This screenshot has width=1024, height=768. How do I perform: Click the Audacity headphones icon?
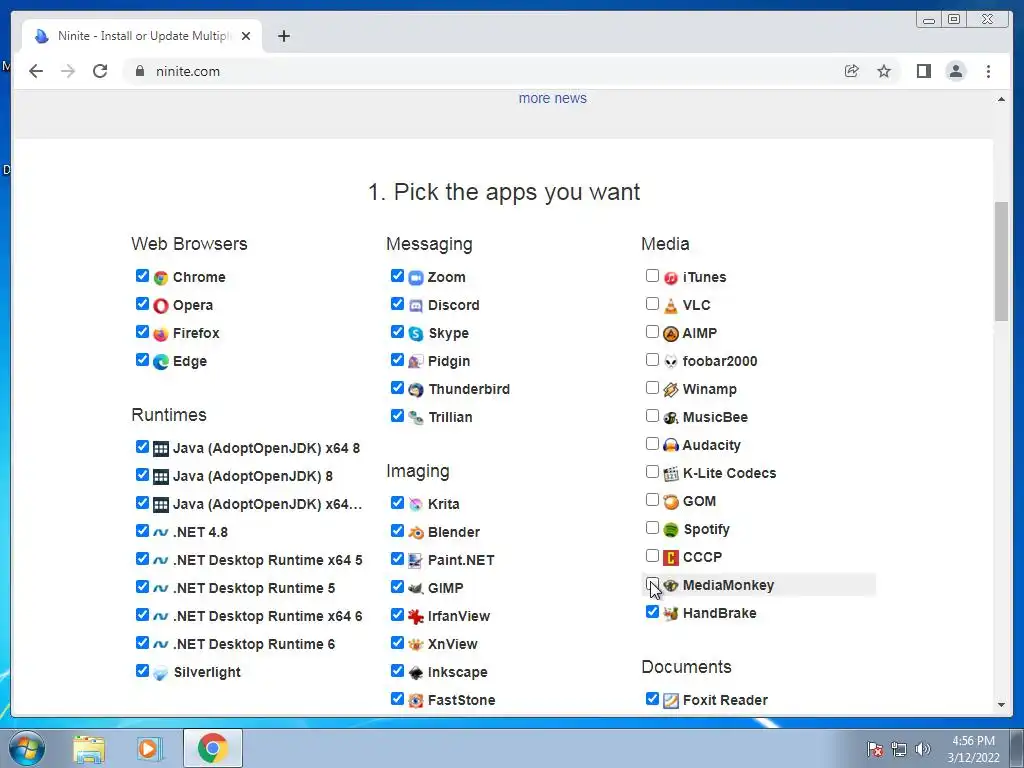(x=671, y=445)
